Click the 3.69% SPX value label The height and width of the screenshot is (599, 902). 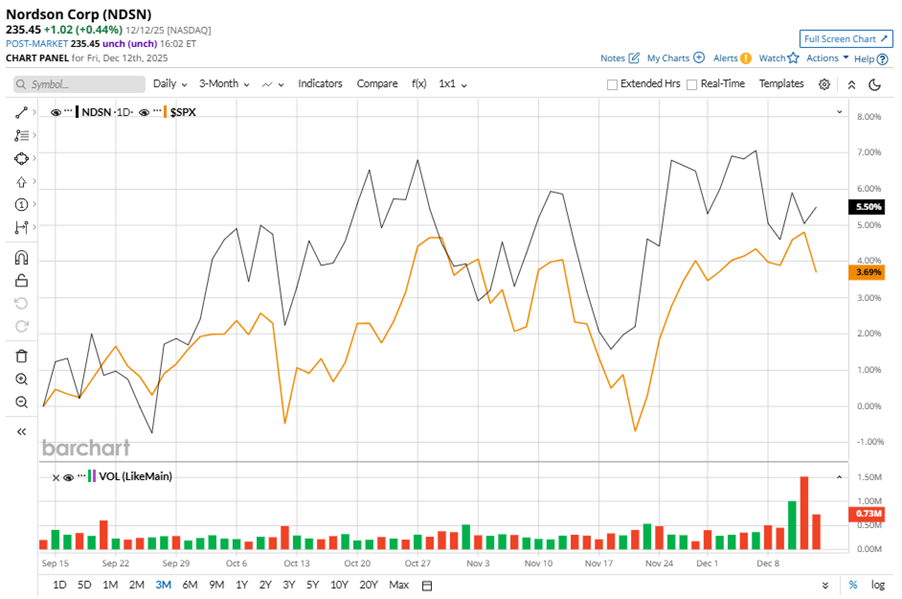click(867, 273)
